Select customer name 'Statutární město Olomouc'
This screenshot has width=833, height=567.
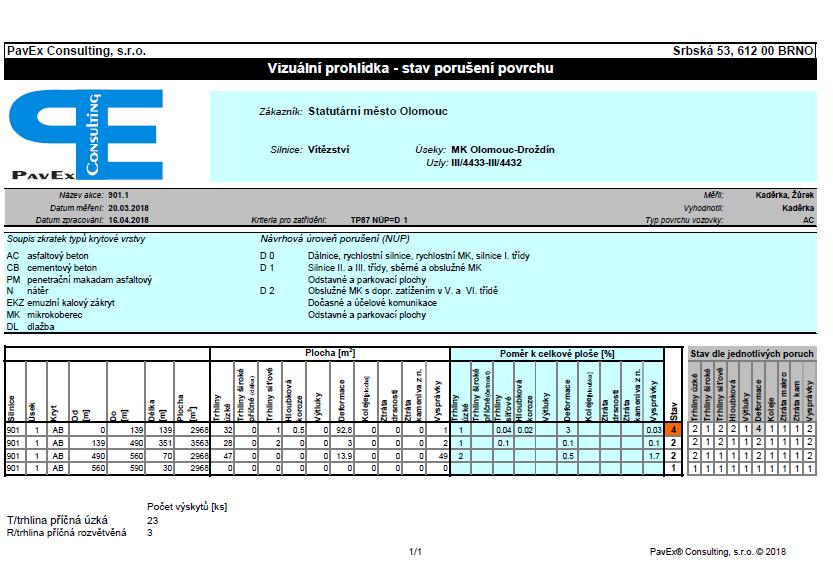pyautogui.click(x=378, y=111)
